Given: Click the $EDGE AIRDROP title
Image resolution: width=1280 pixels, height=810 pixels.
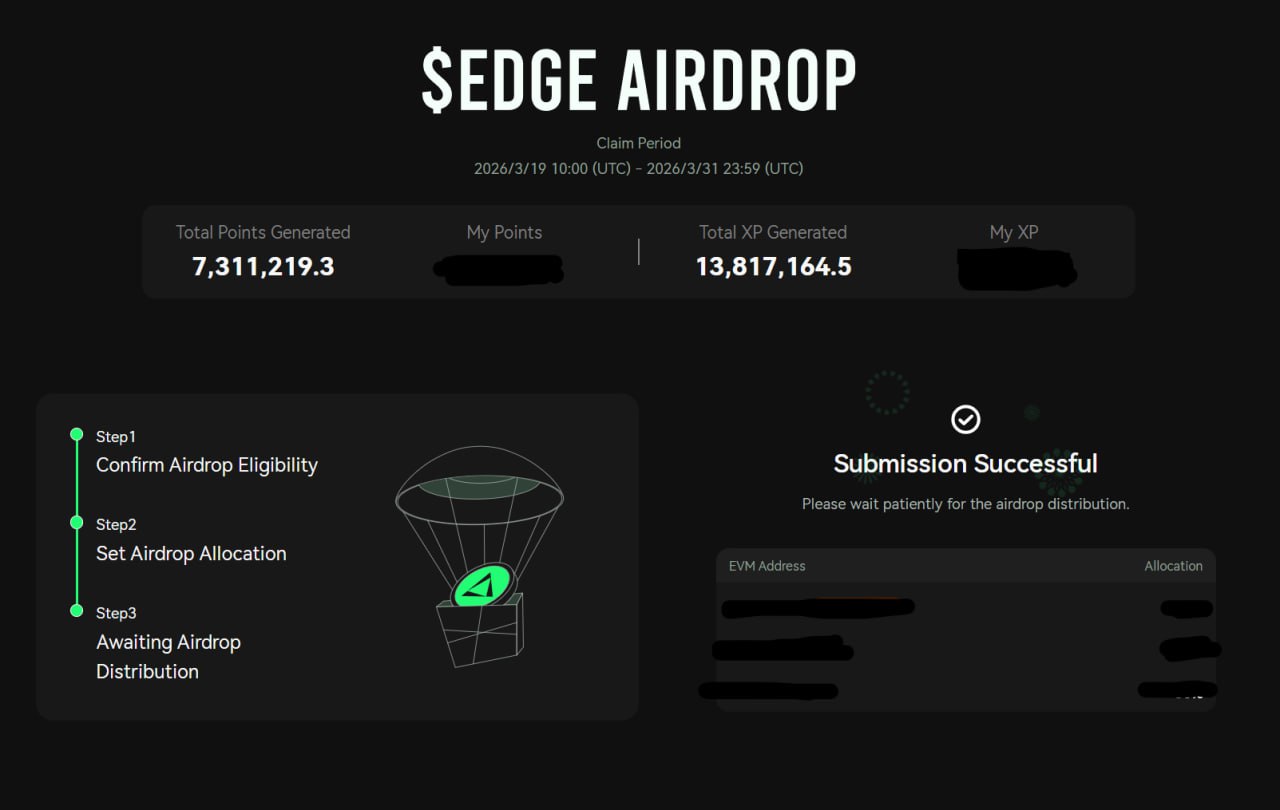Looking at the screenshot, I should [639, 80].
